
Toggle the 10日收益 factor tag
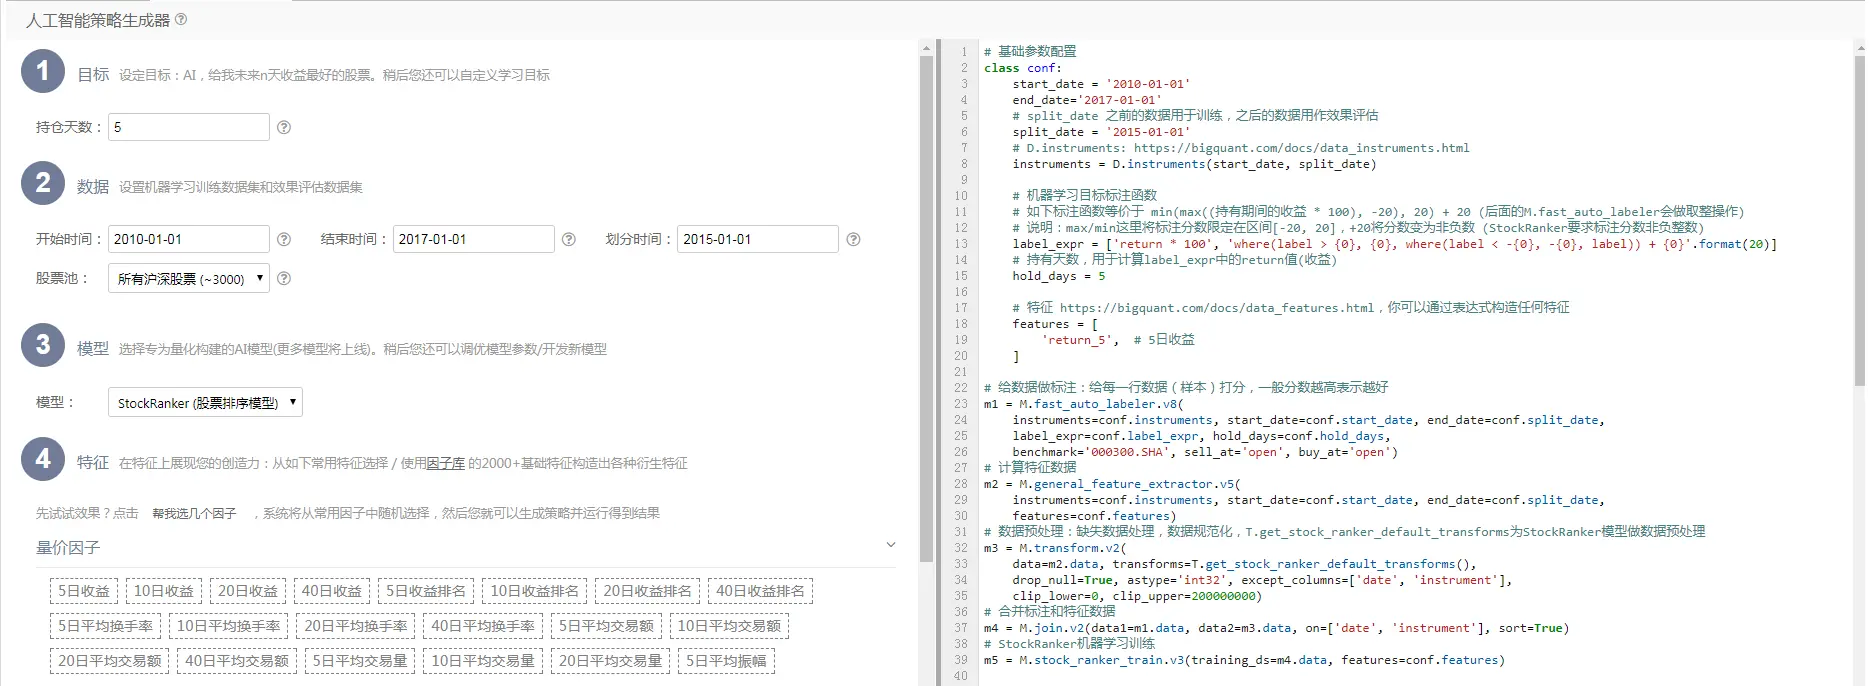(164, 591)
